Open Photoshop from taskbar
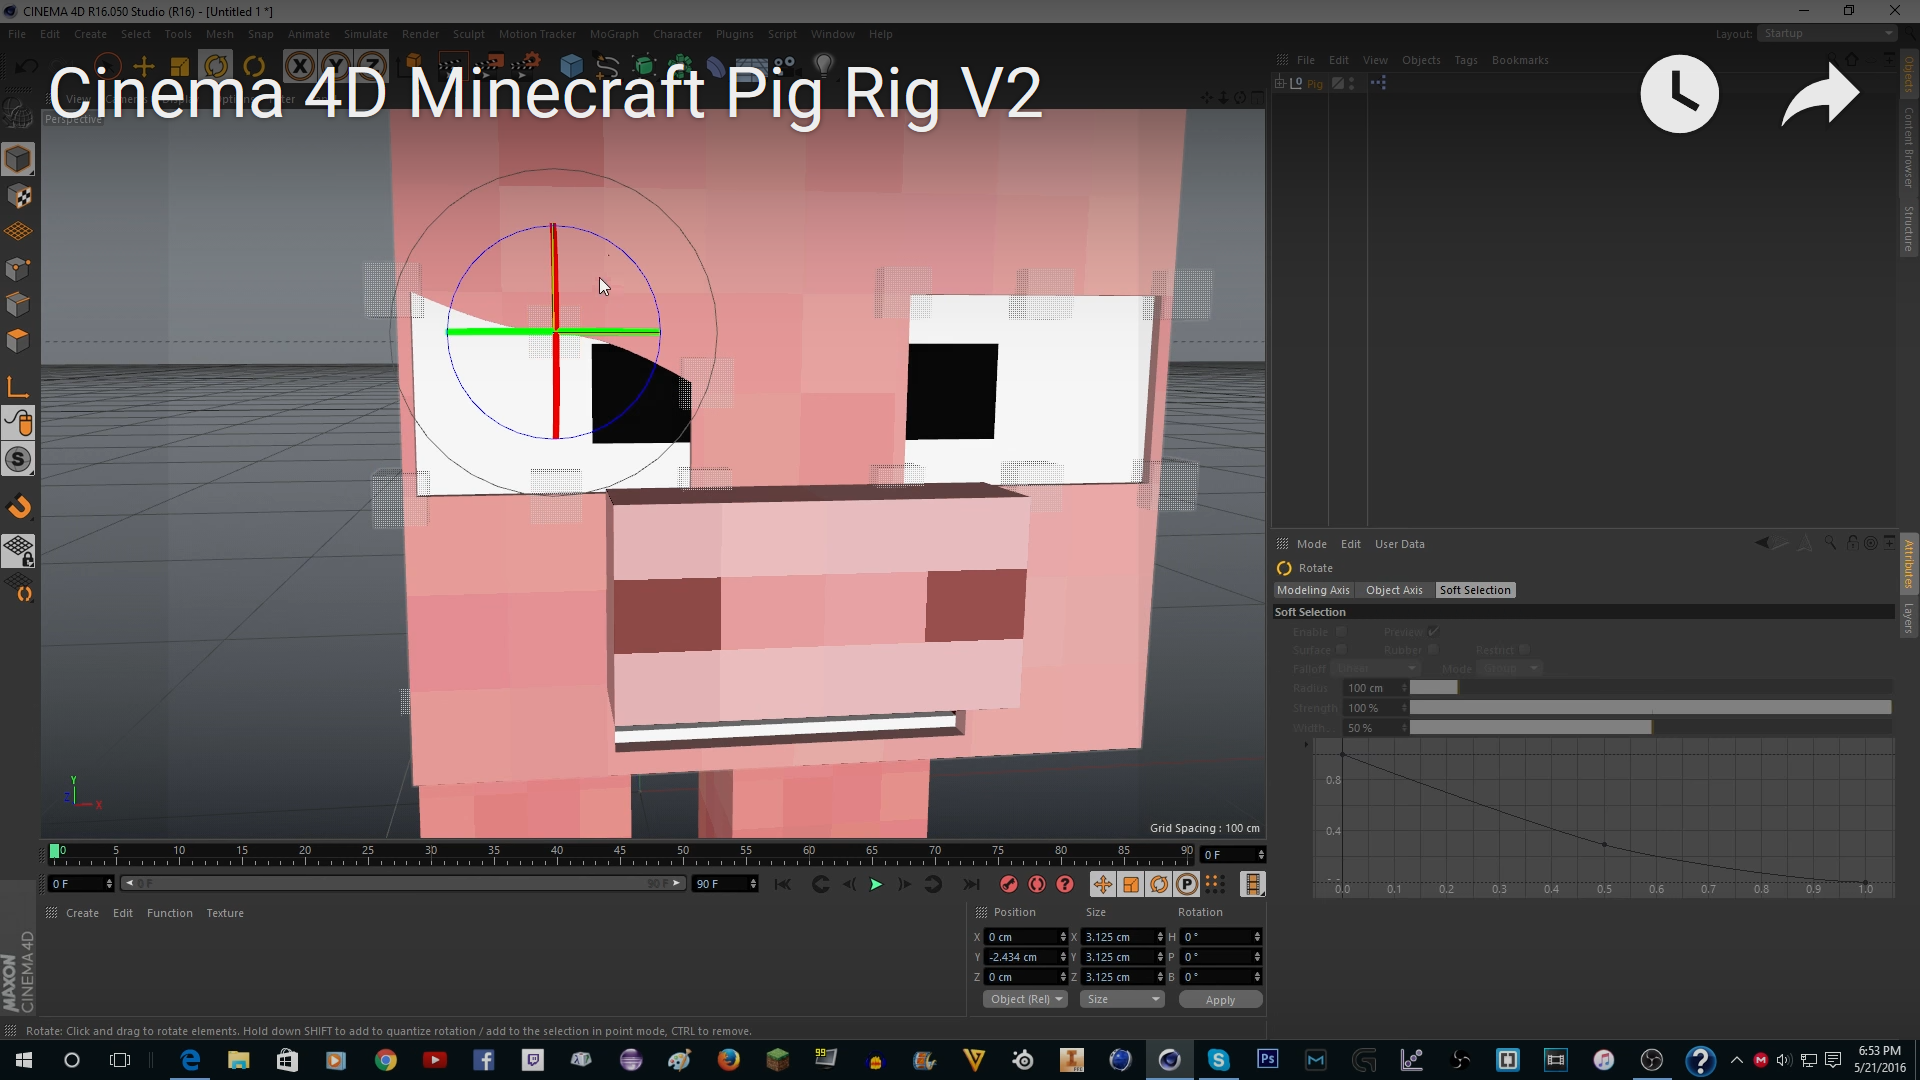1920x1080 pixels. pyautogui.click(x=1267, y=1059)
